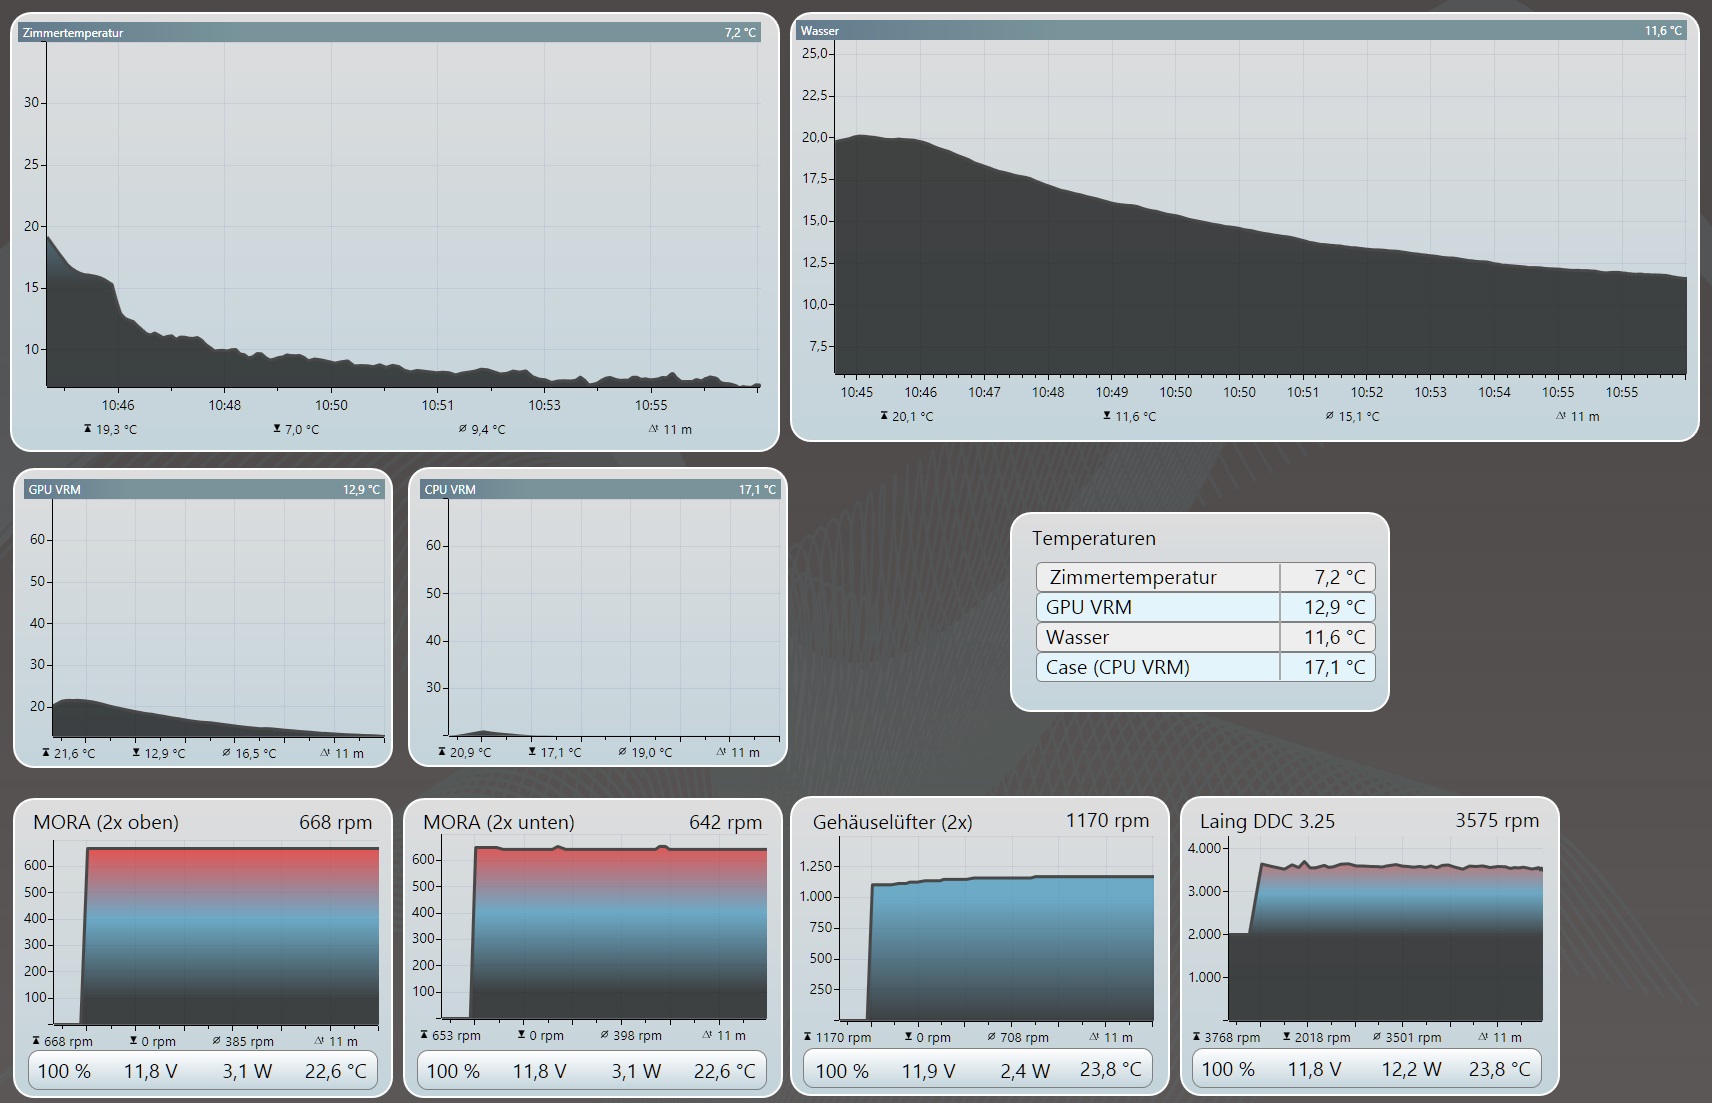Select the CPU VRM chart maximum 20,9 °C

[x=470, y=753]
